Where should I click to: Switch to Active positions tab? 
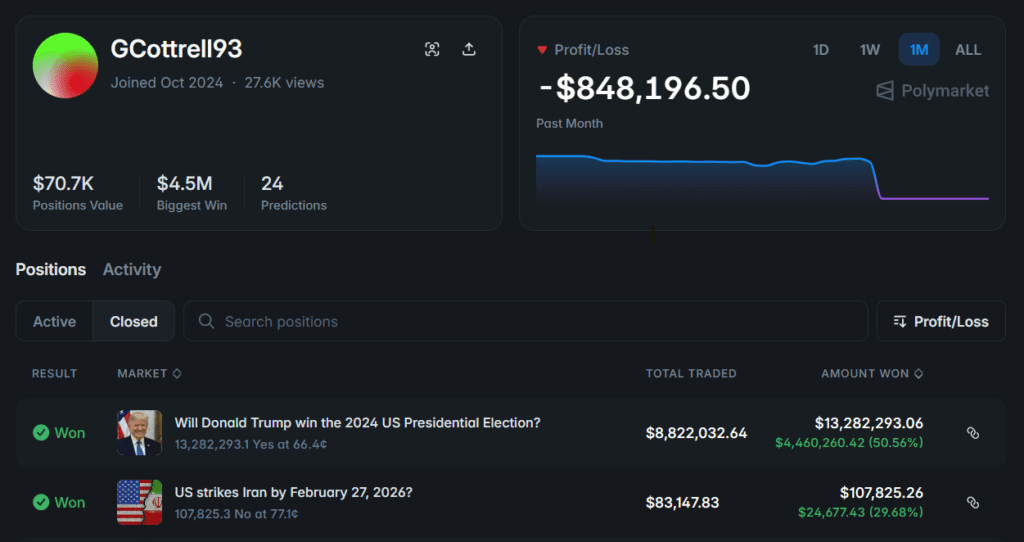(x=54, y=322)
